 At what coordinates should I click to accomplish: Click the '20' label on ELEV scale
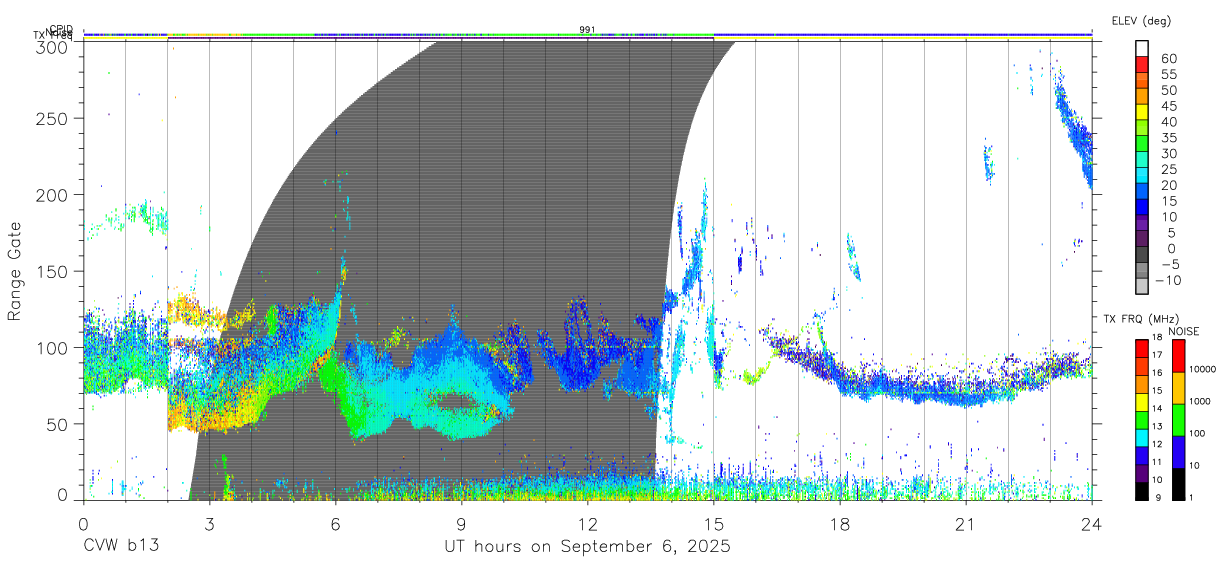click(1169, 185)
